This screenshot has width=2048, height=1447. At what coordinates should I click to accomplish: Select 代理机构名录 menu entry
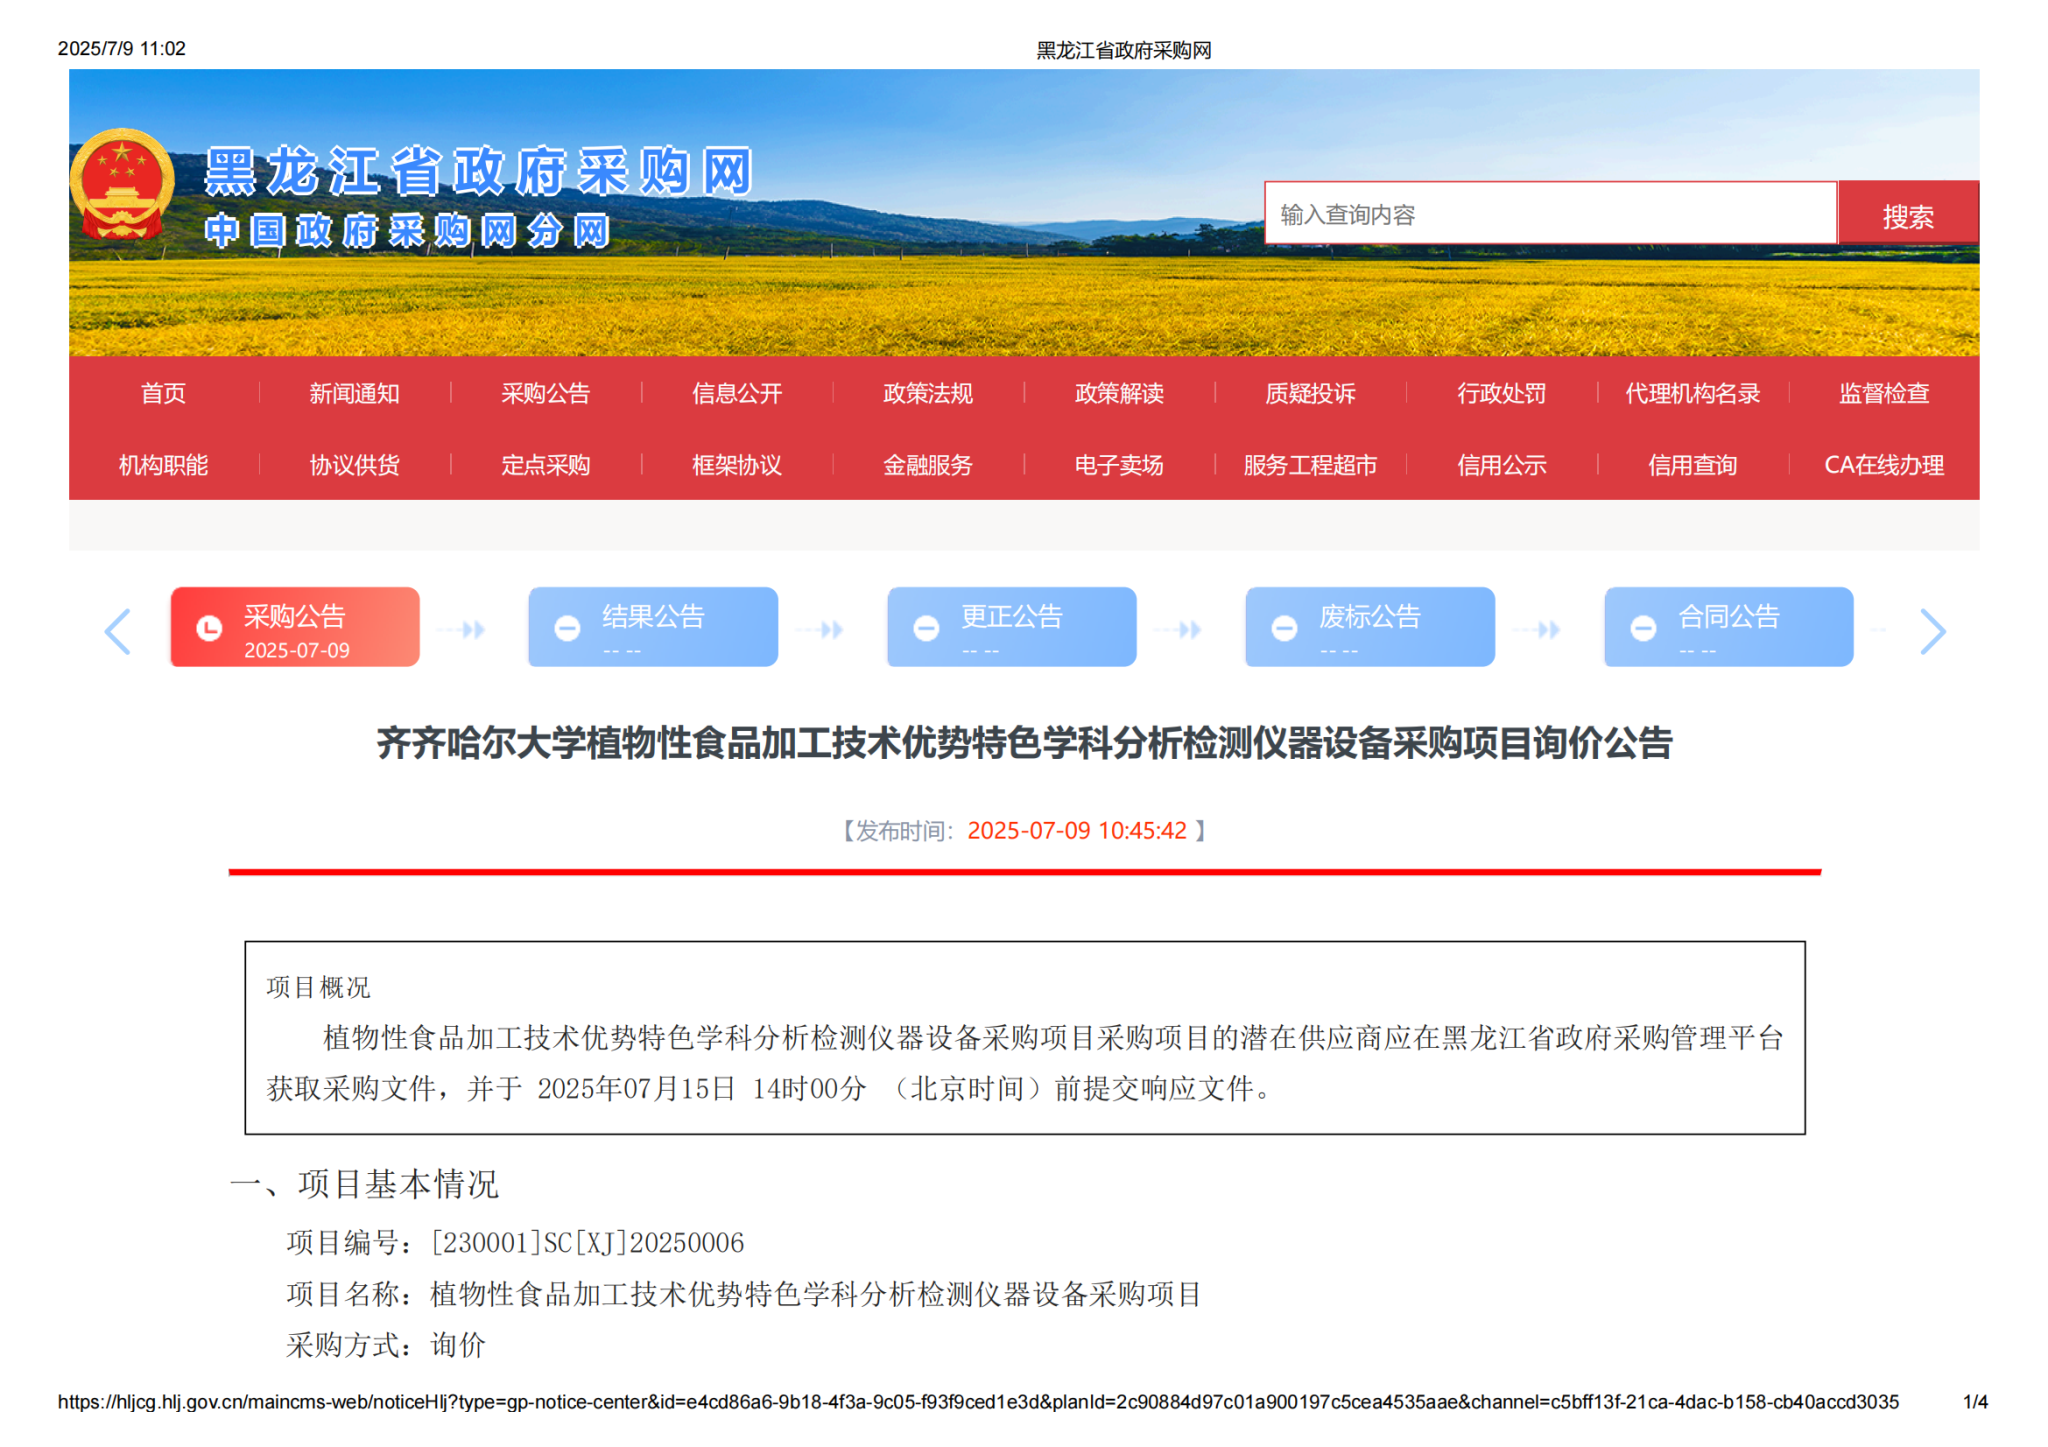click(x=1692, y=393)
